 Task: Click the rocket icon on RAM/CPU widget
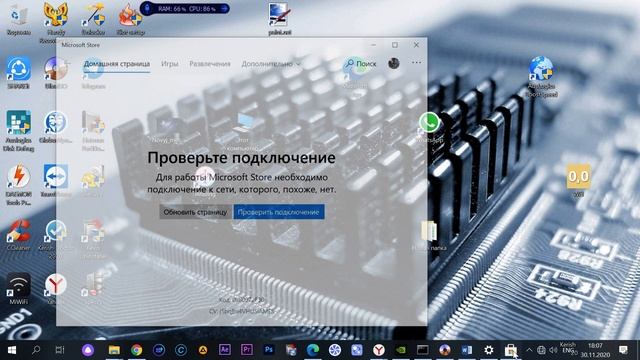[147, 8]
